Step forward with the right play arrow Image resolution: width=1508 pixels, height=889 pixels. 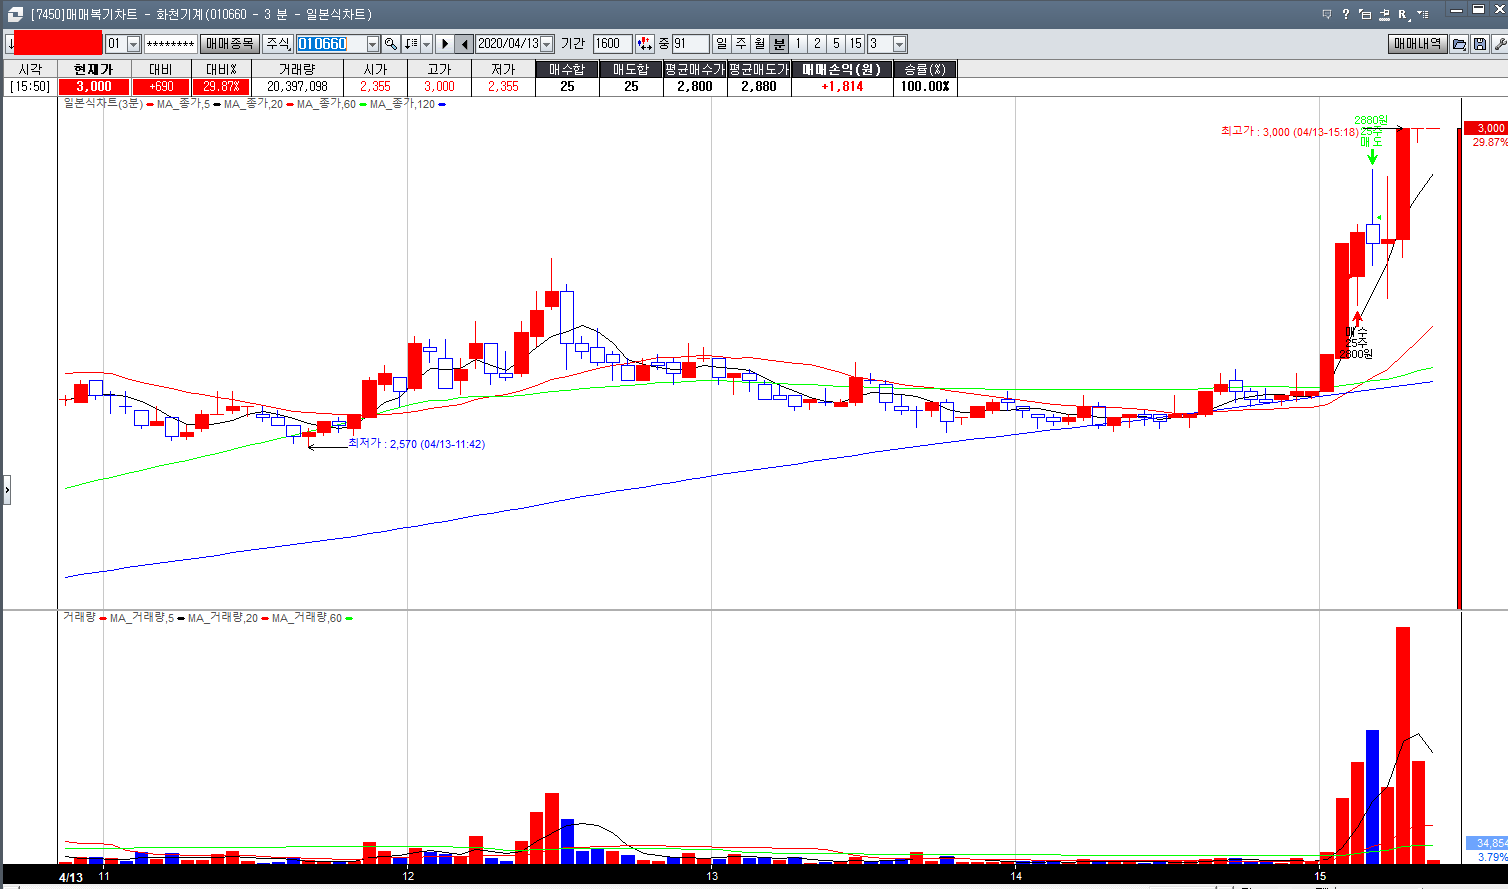click(x=444, y=44)
